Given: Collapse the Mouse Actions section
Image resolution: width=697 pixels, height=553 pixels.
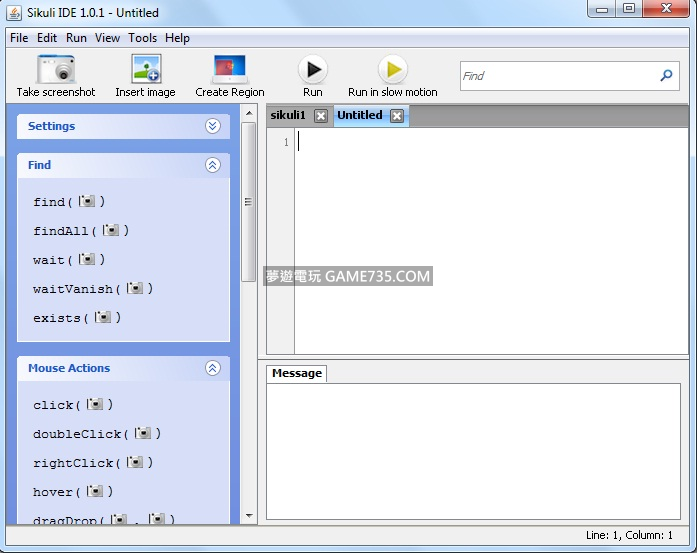Looking at the screenshot, I should click(x=212, y=368).
